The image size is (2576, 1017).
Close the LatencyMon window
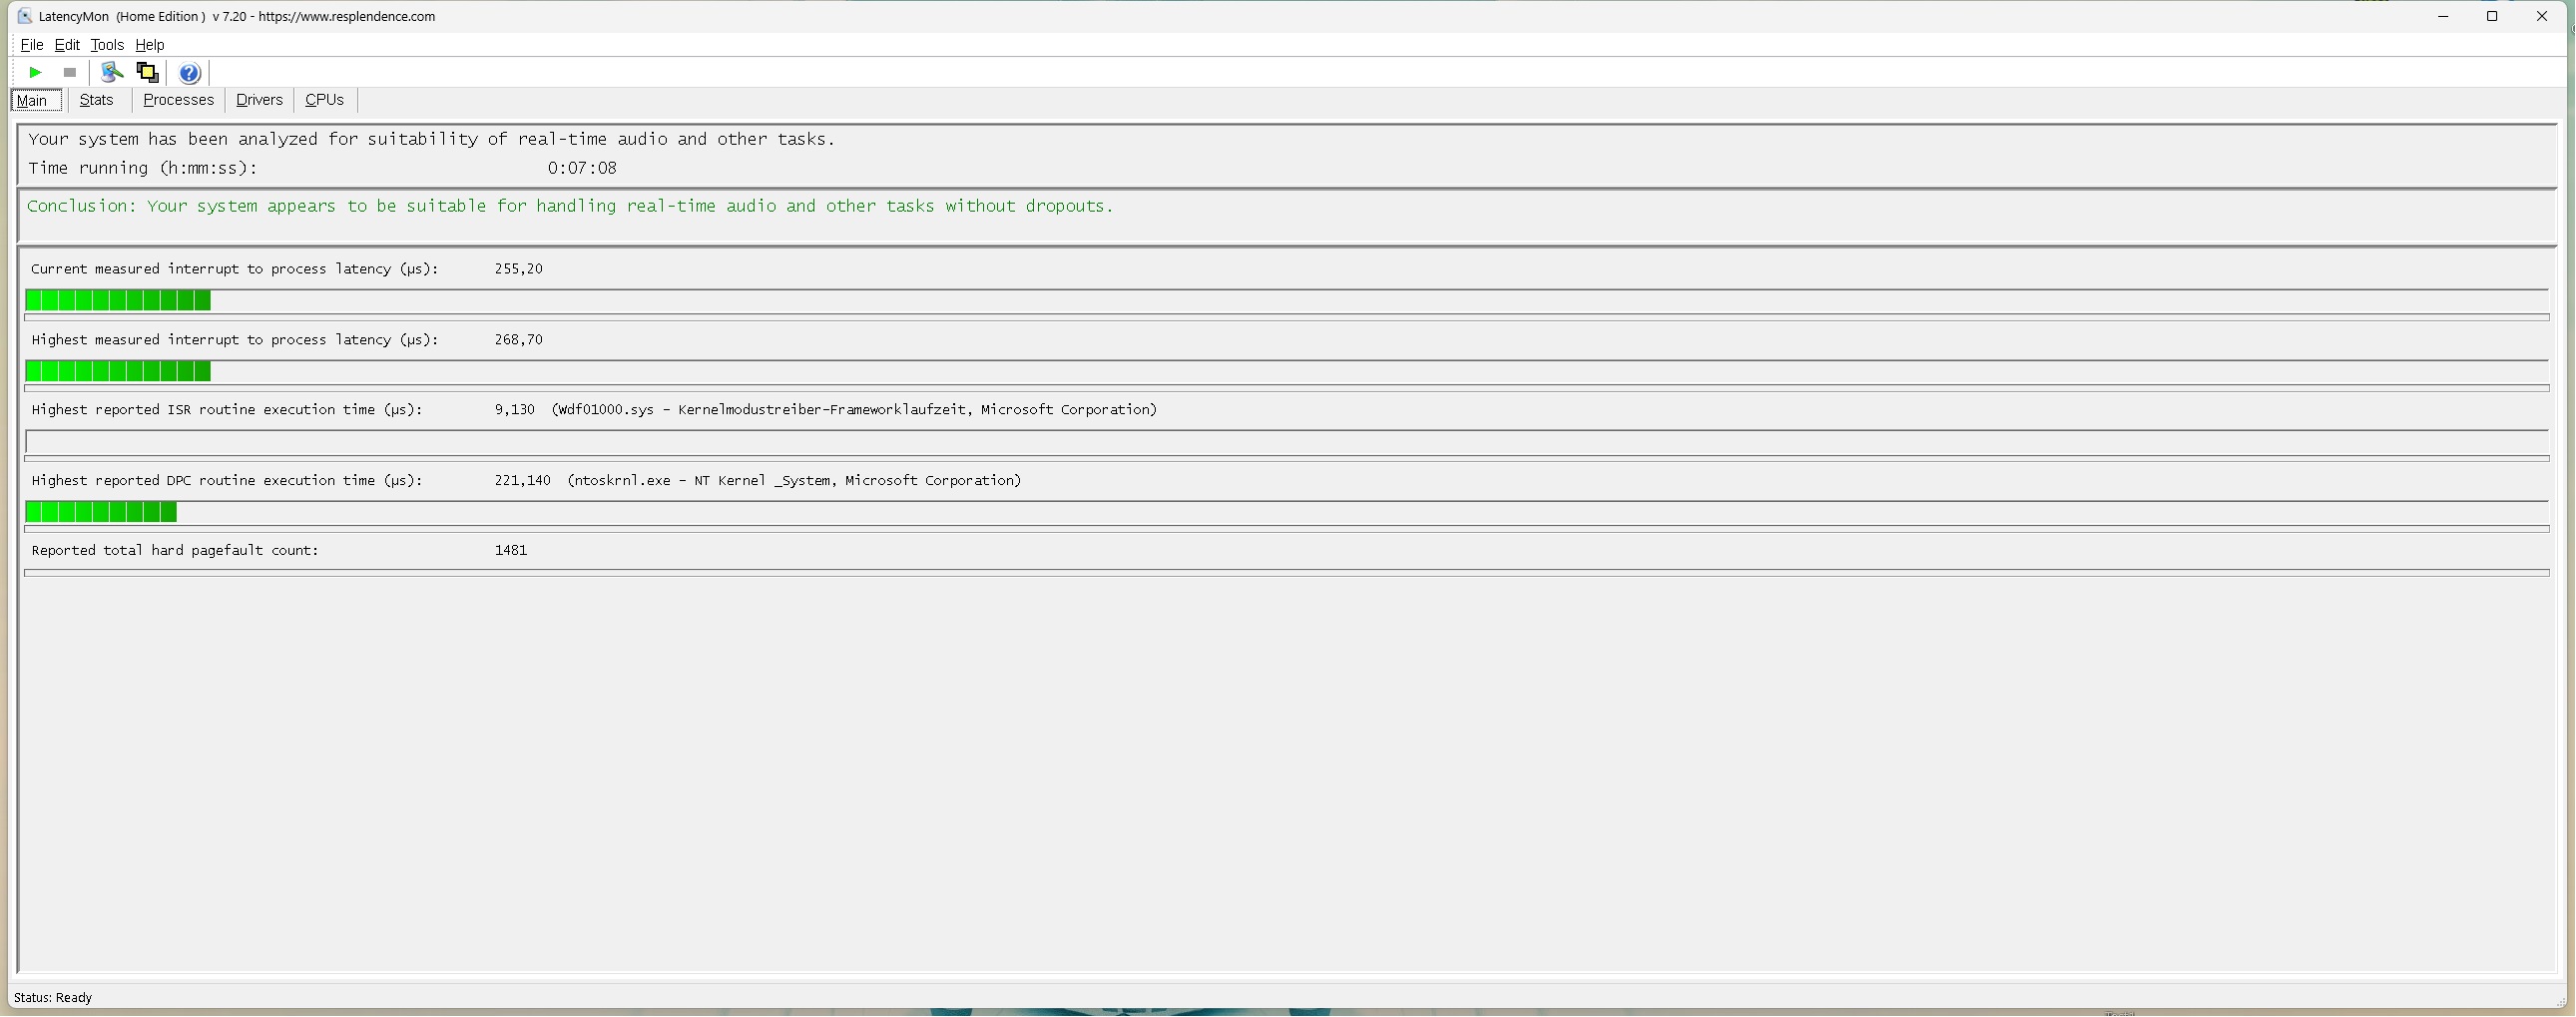point(2542,16)
